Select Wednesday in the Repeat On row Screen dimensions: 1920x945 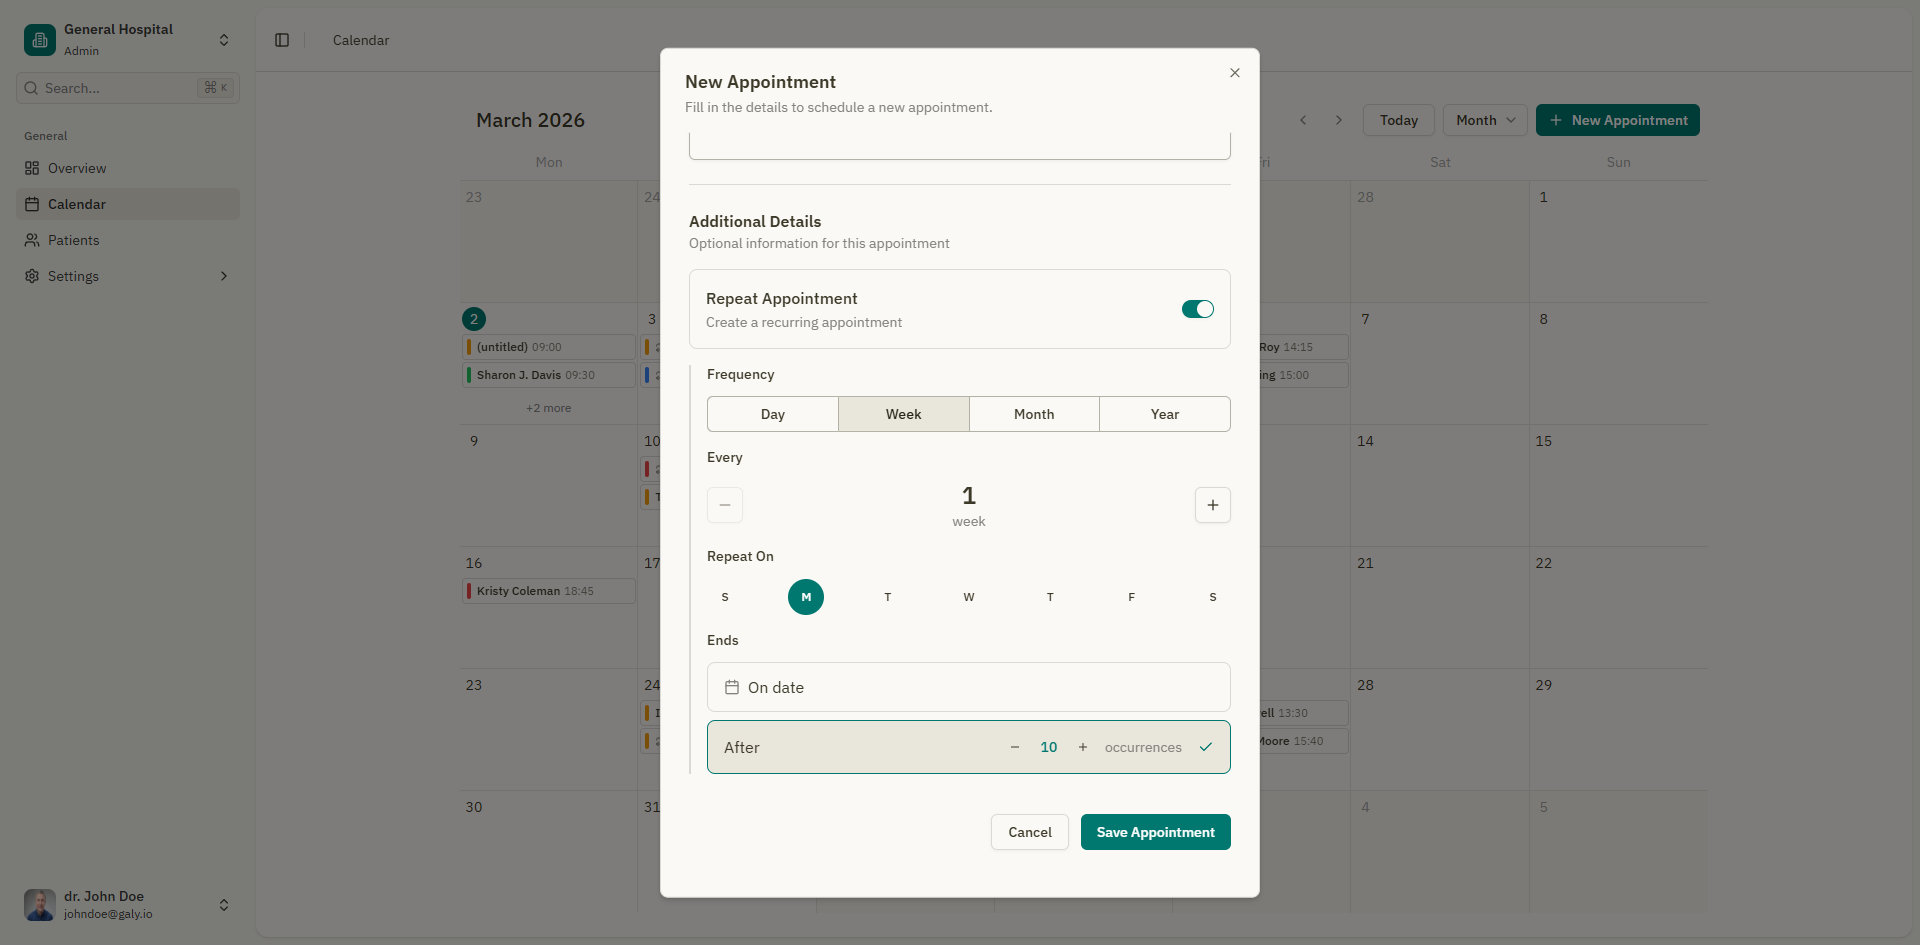coord(968,597)
